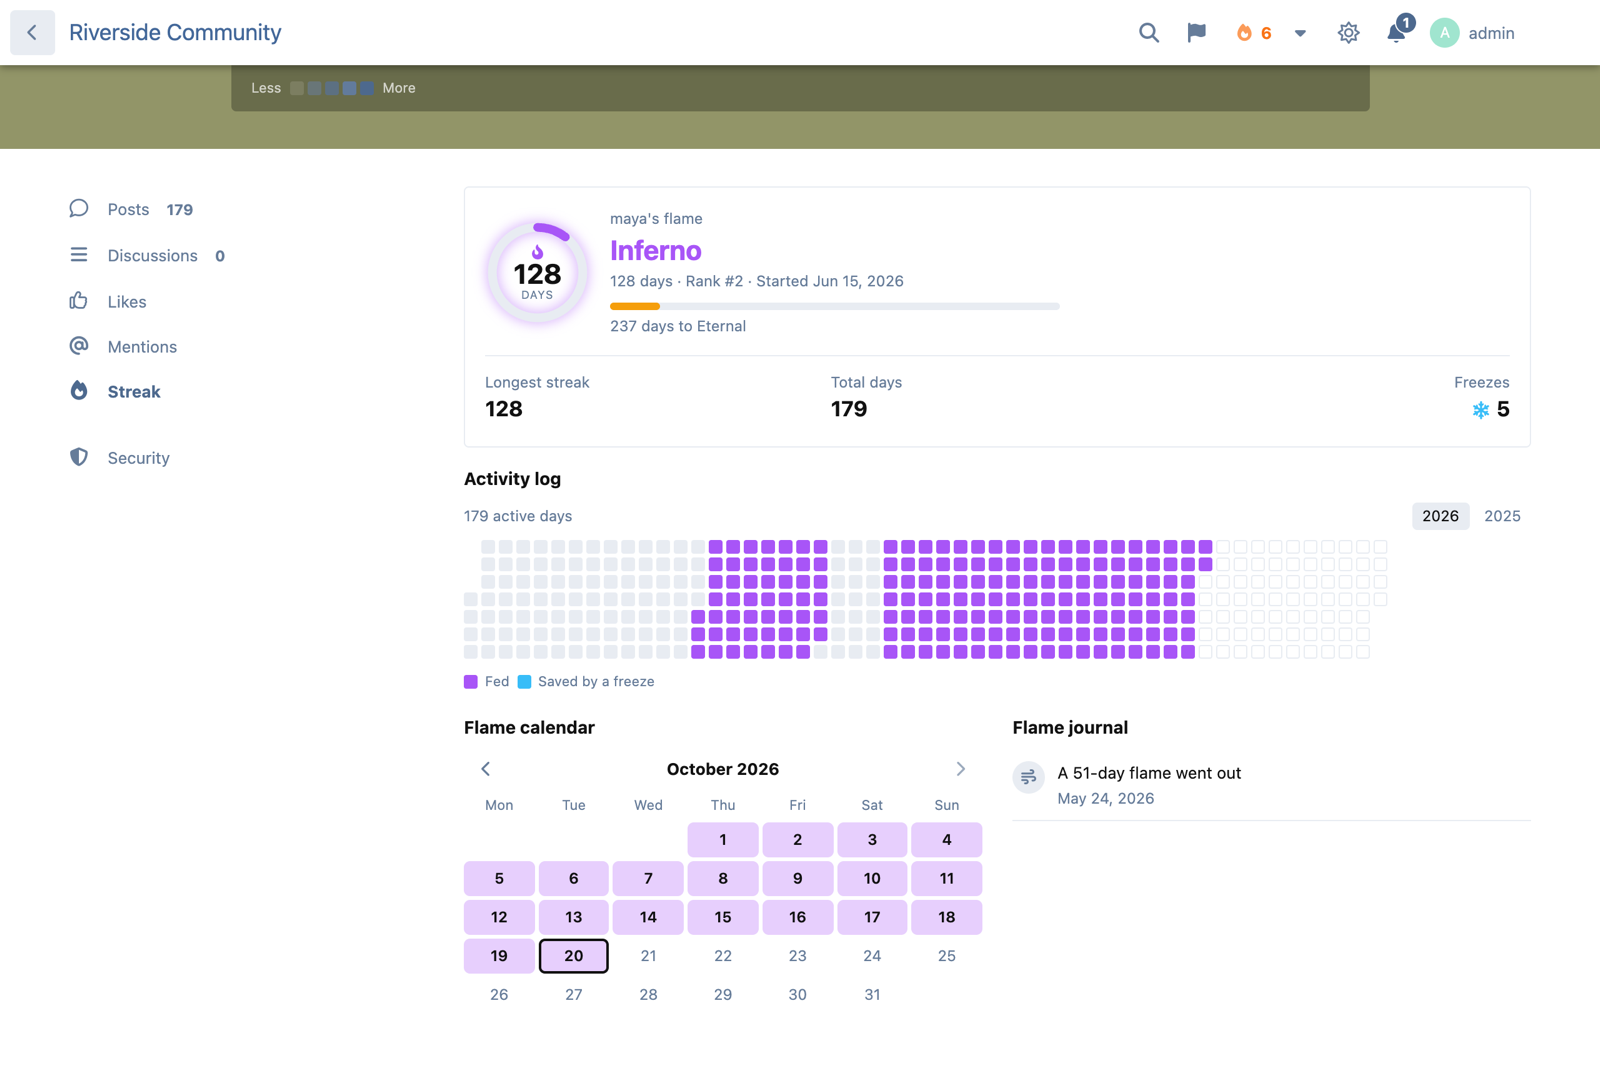Open the admin user menu
The width and height of the screenshot is (1600, 1075).
1472,33
